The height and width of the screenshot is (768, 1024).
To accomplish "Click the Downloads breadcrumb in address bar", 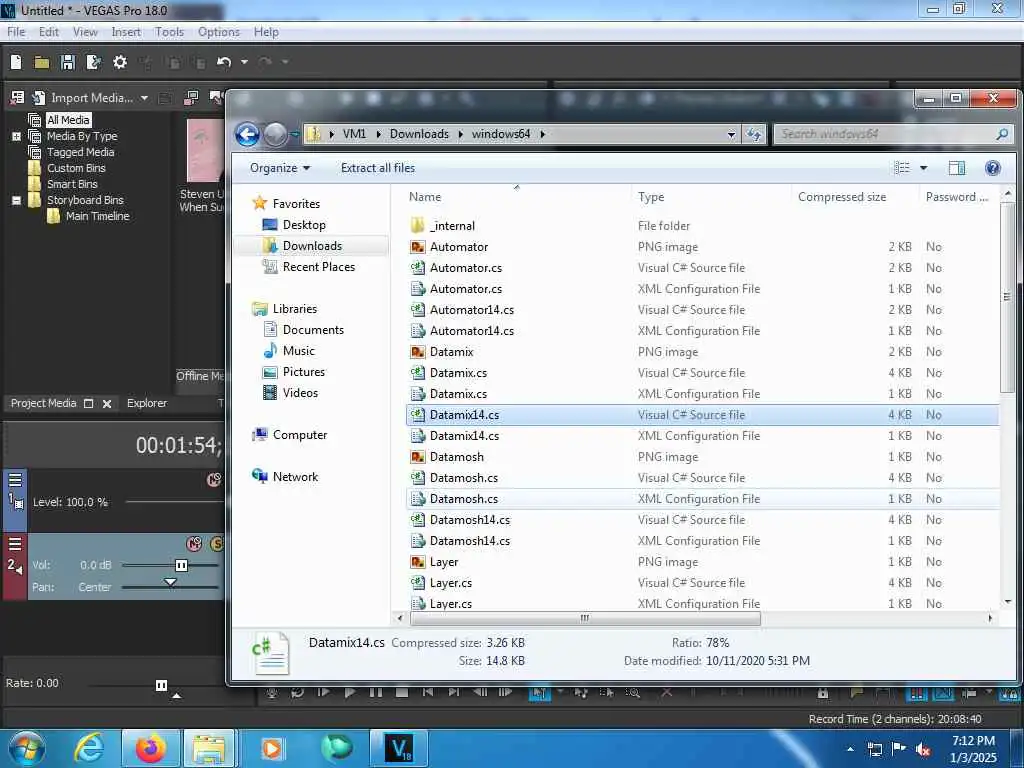I will click(x=419, y=134).
